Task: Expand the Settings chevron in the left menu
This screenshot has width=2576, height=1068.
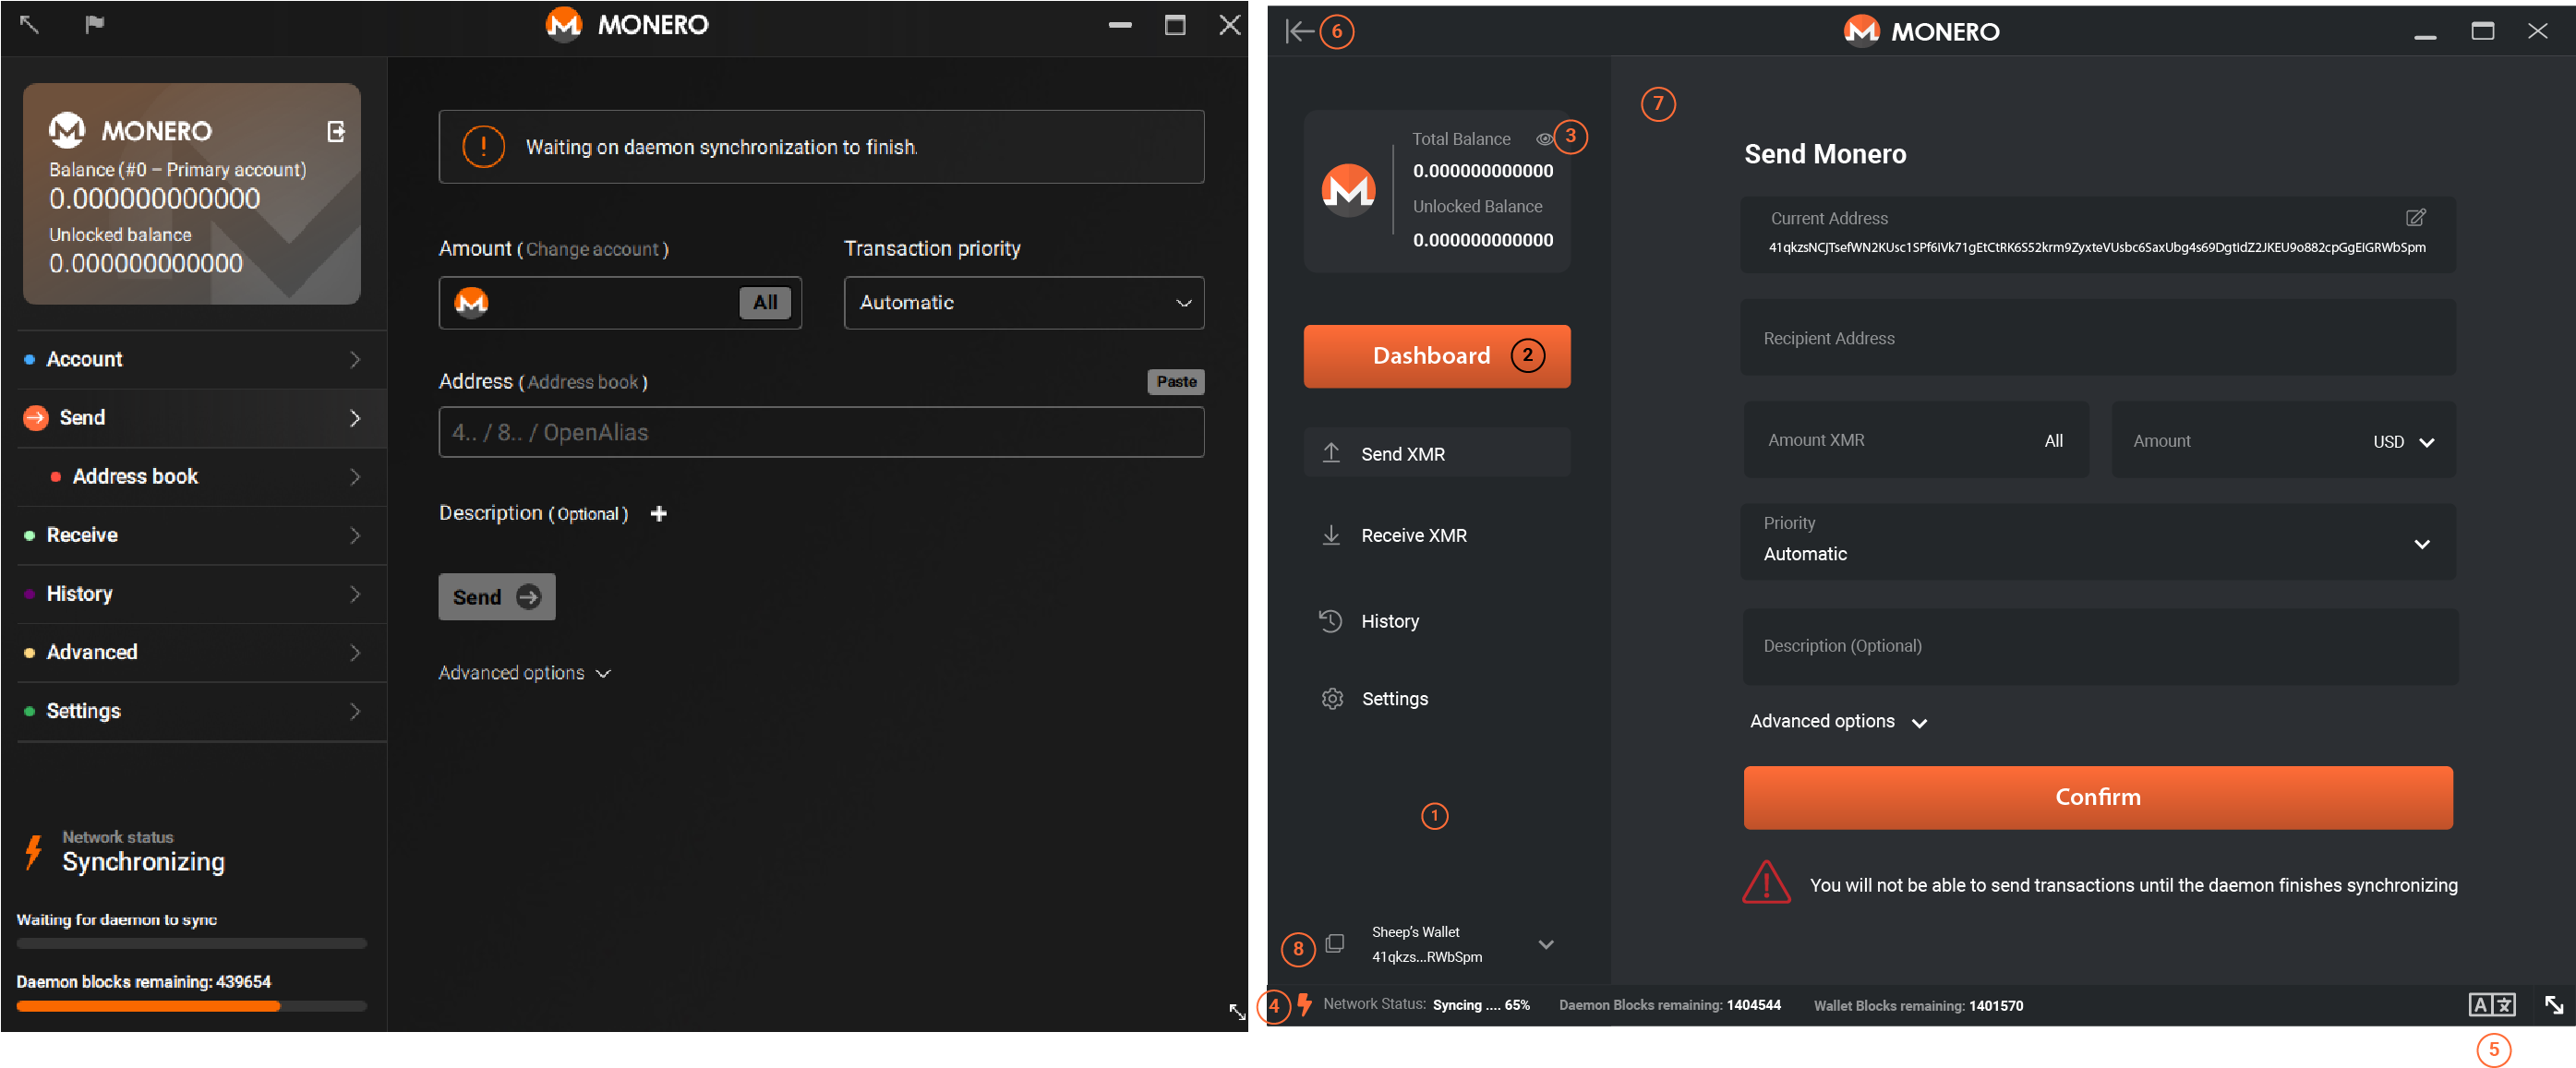Action: pos(355,711)
